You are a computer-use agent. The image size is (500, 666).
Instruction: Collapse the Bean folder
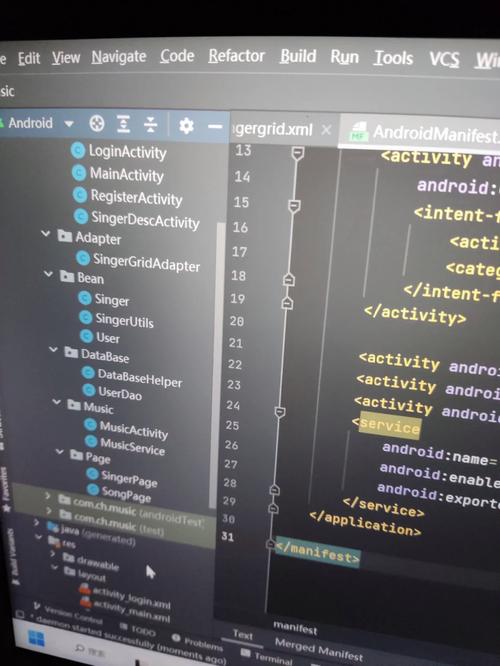tap(48, 274)
